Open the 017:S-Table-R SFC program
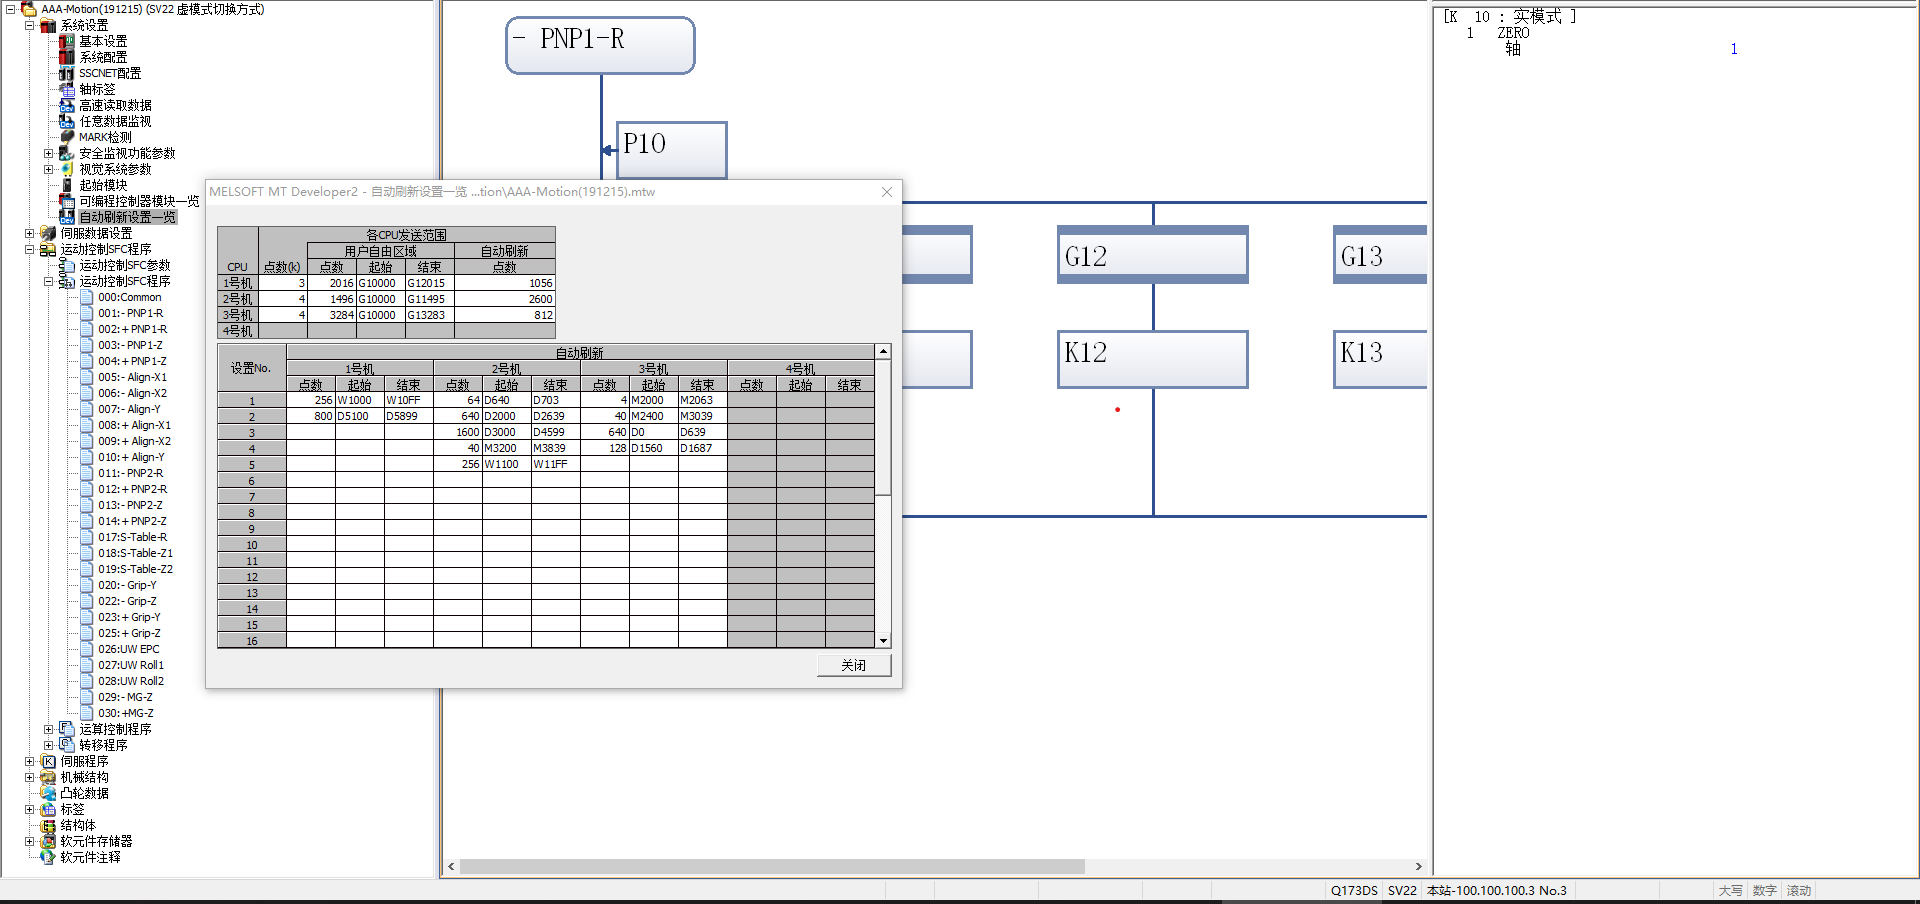This screenshot has height=904, width=1920. coord(132,537)
